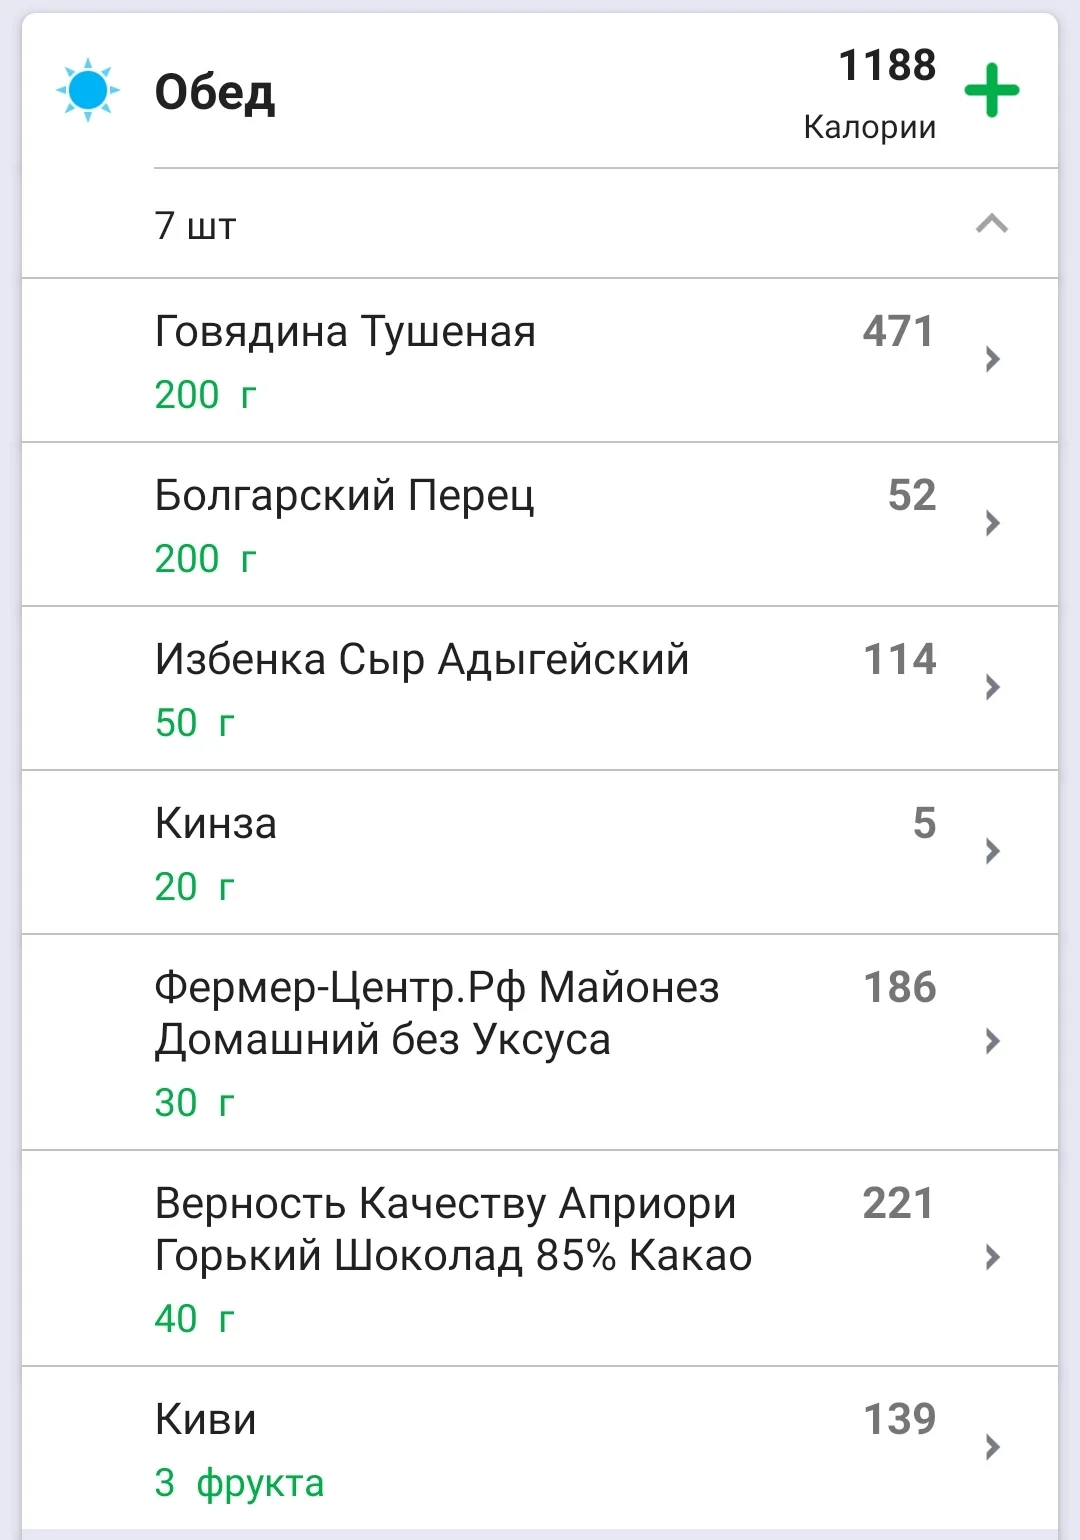Tap the 1188 Калории total
1080x1540 pixels.
pyautogui.click(x=870, y=93)
